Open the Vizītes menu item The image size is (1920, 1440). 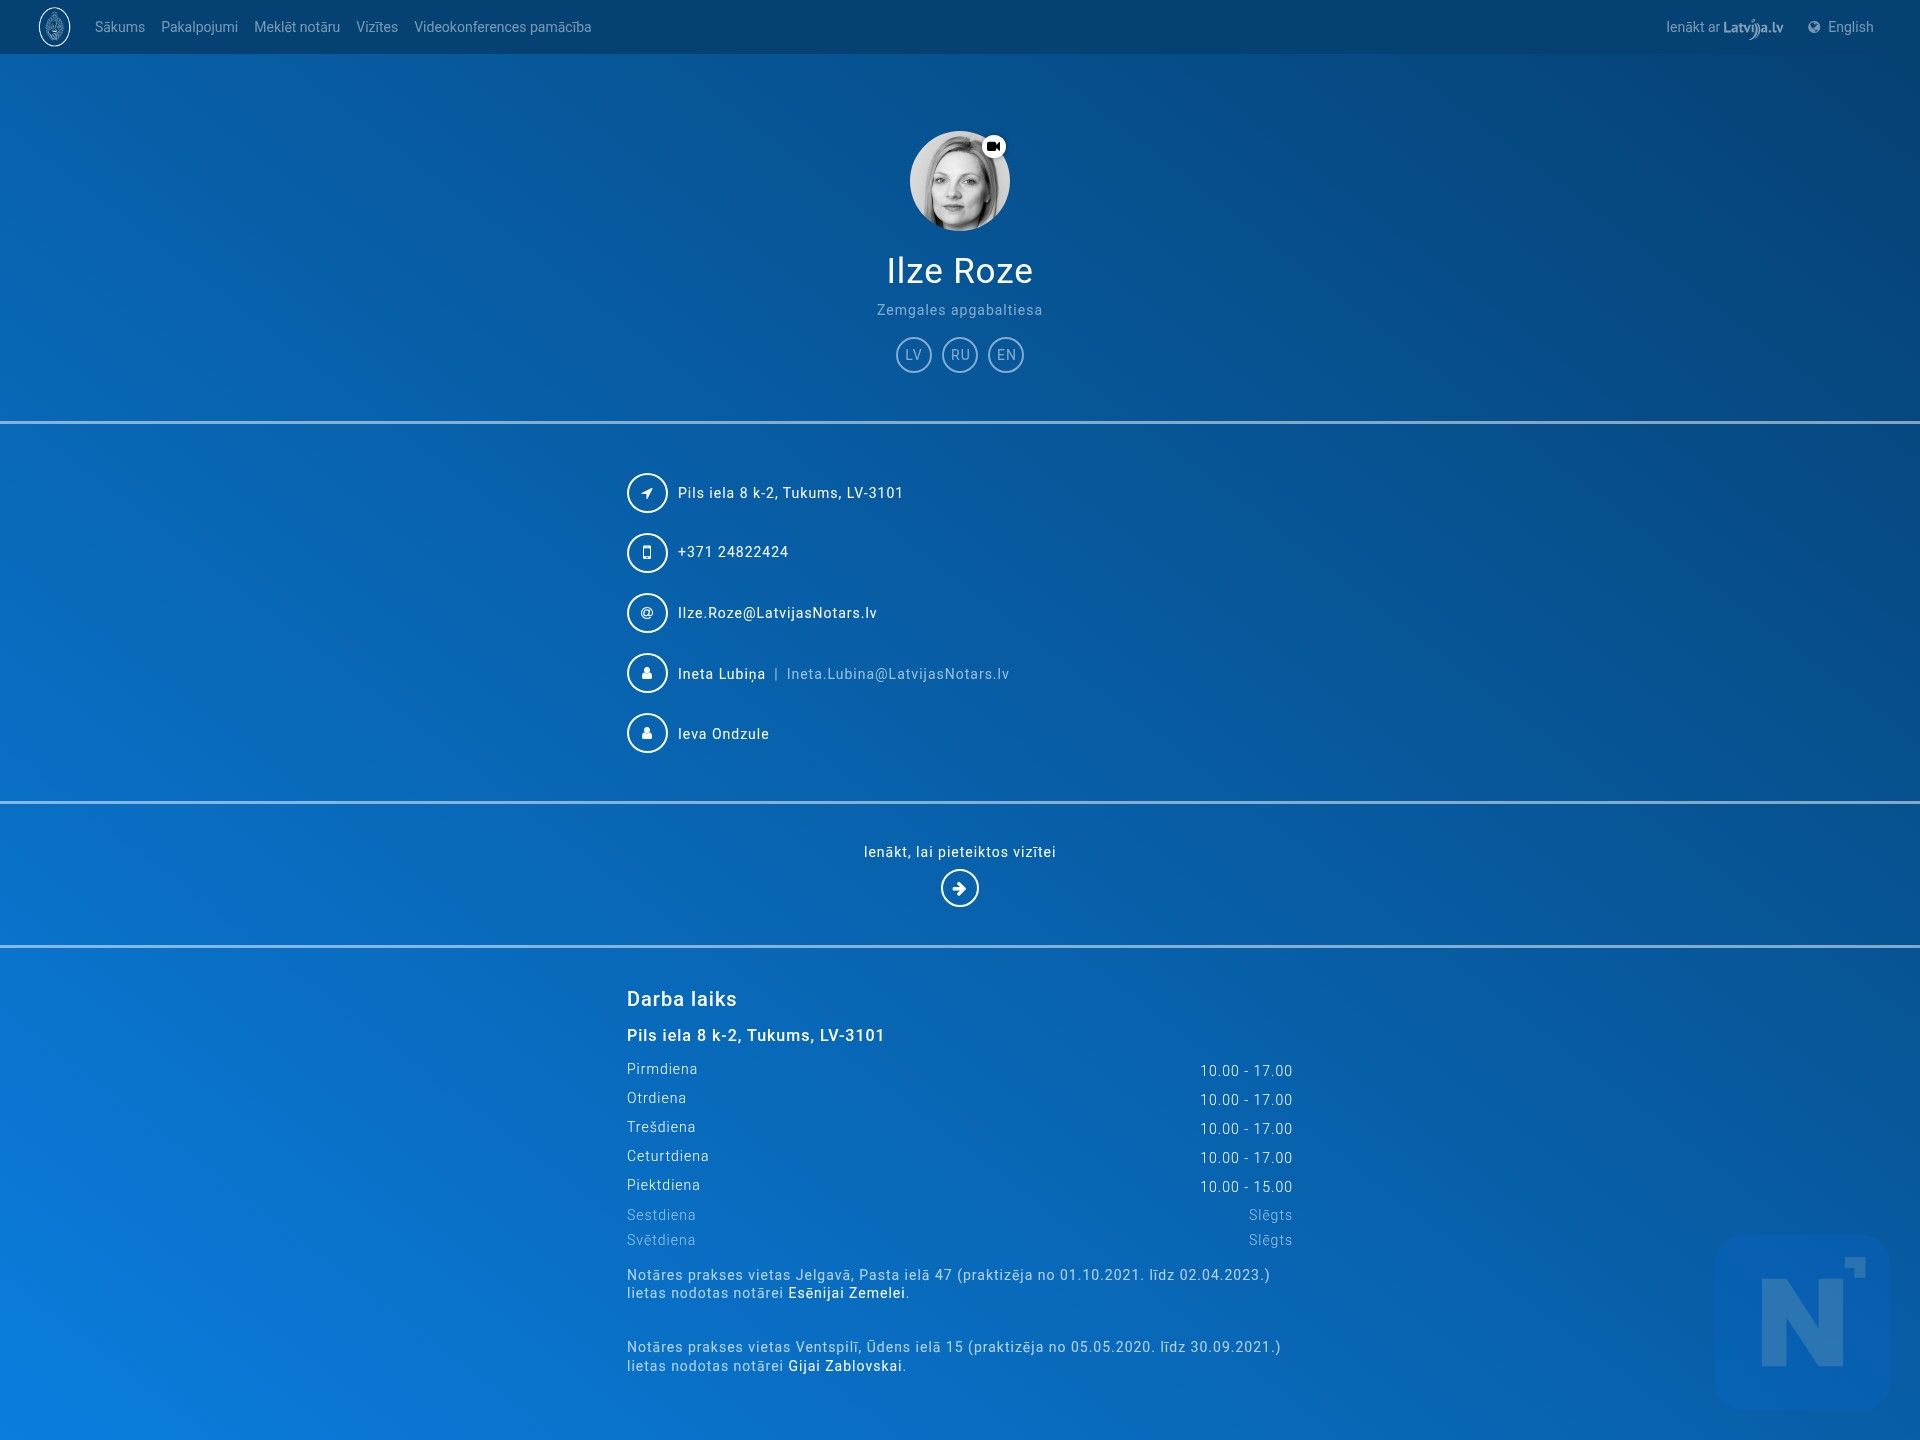[377, 27]
